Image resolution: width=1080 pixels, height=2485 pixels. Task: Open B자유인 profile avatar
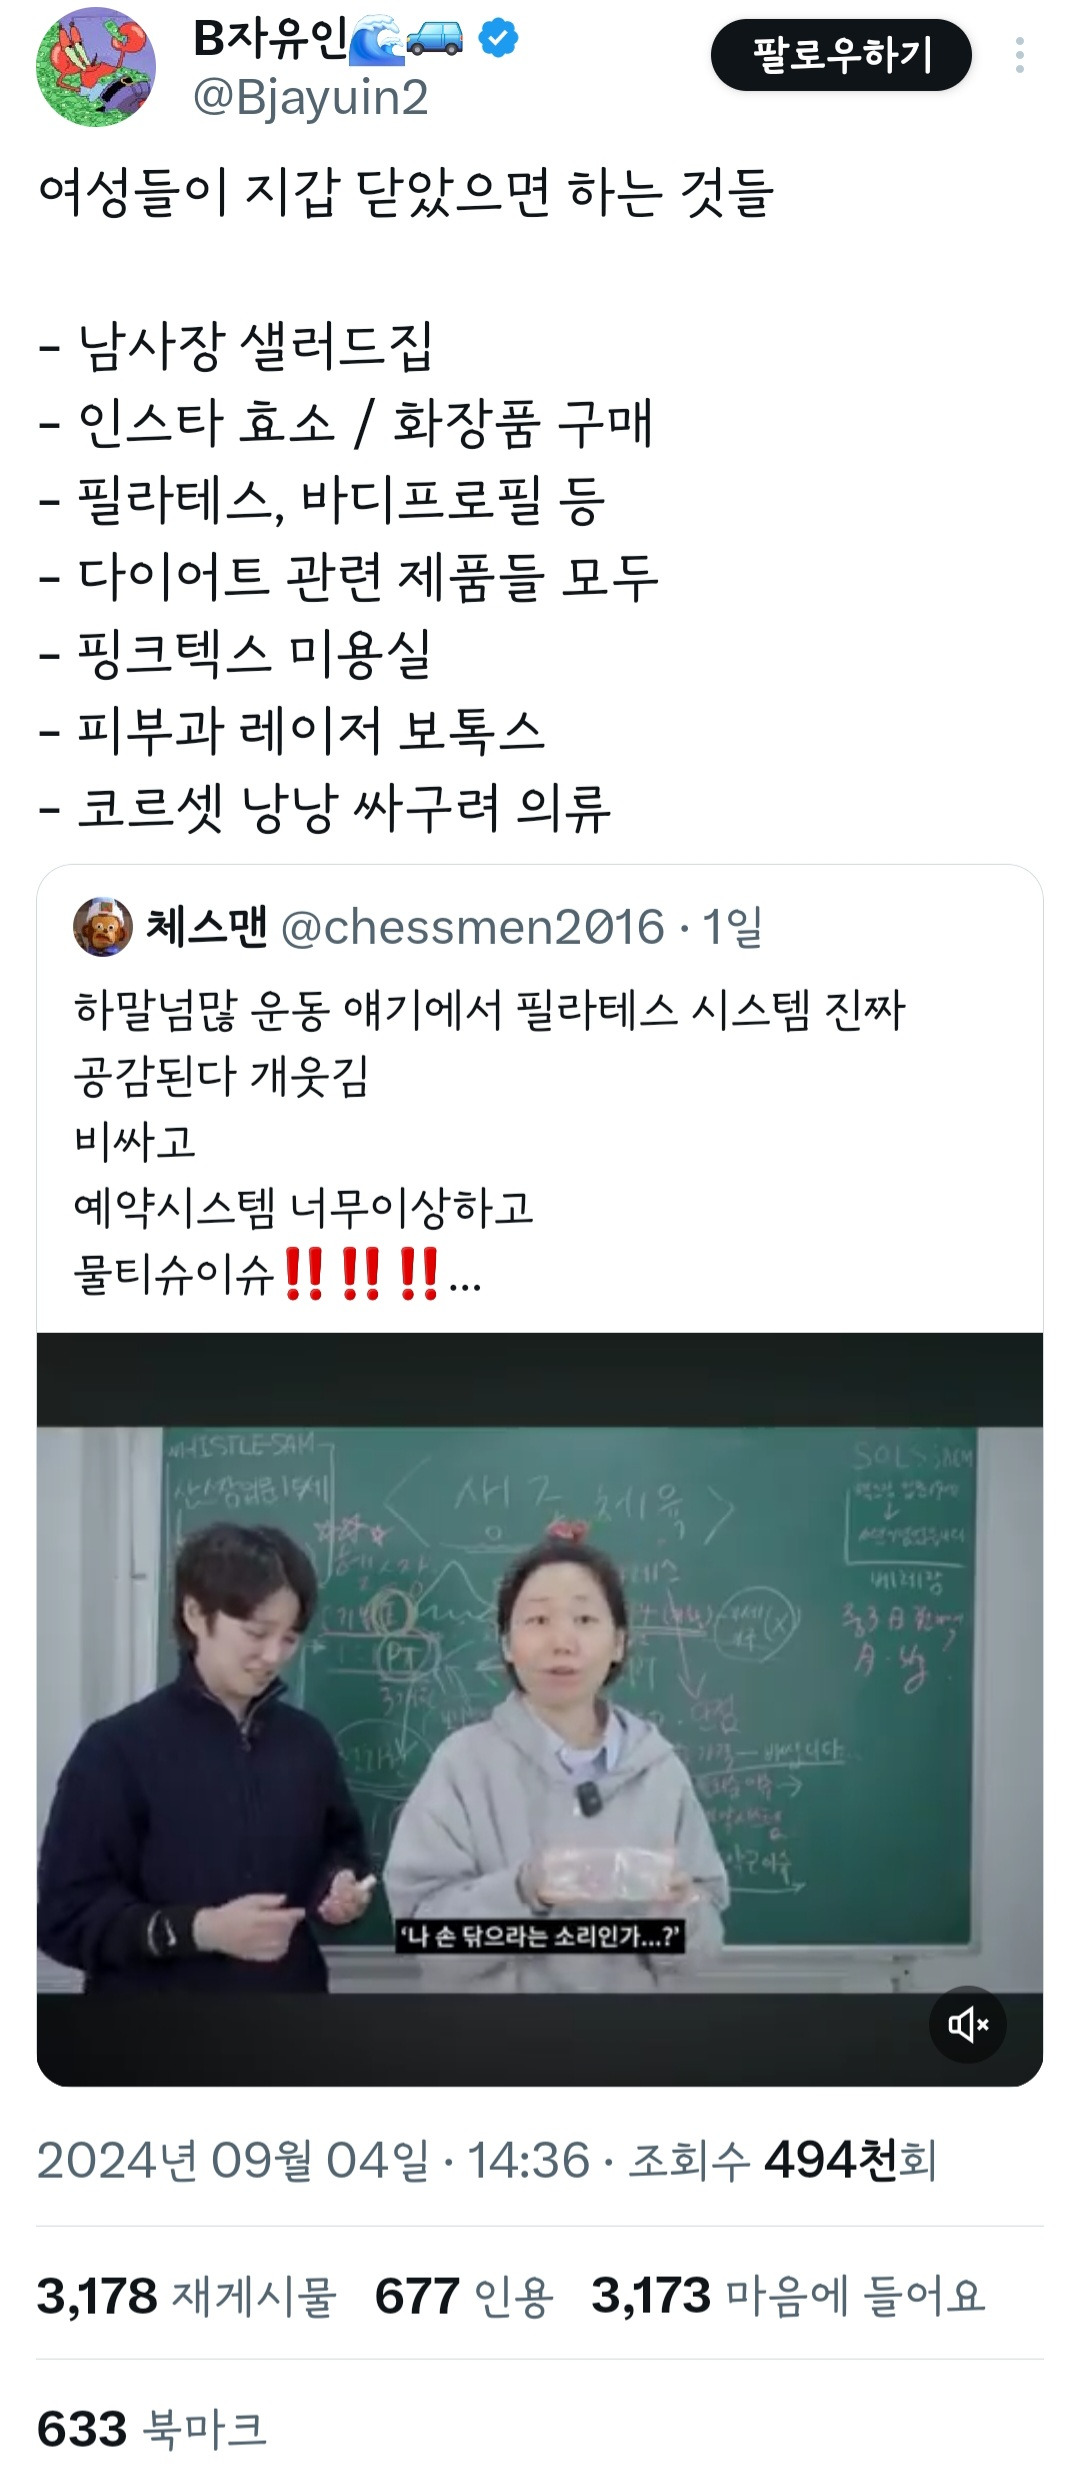pos(96,67)
